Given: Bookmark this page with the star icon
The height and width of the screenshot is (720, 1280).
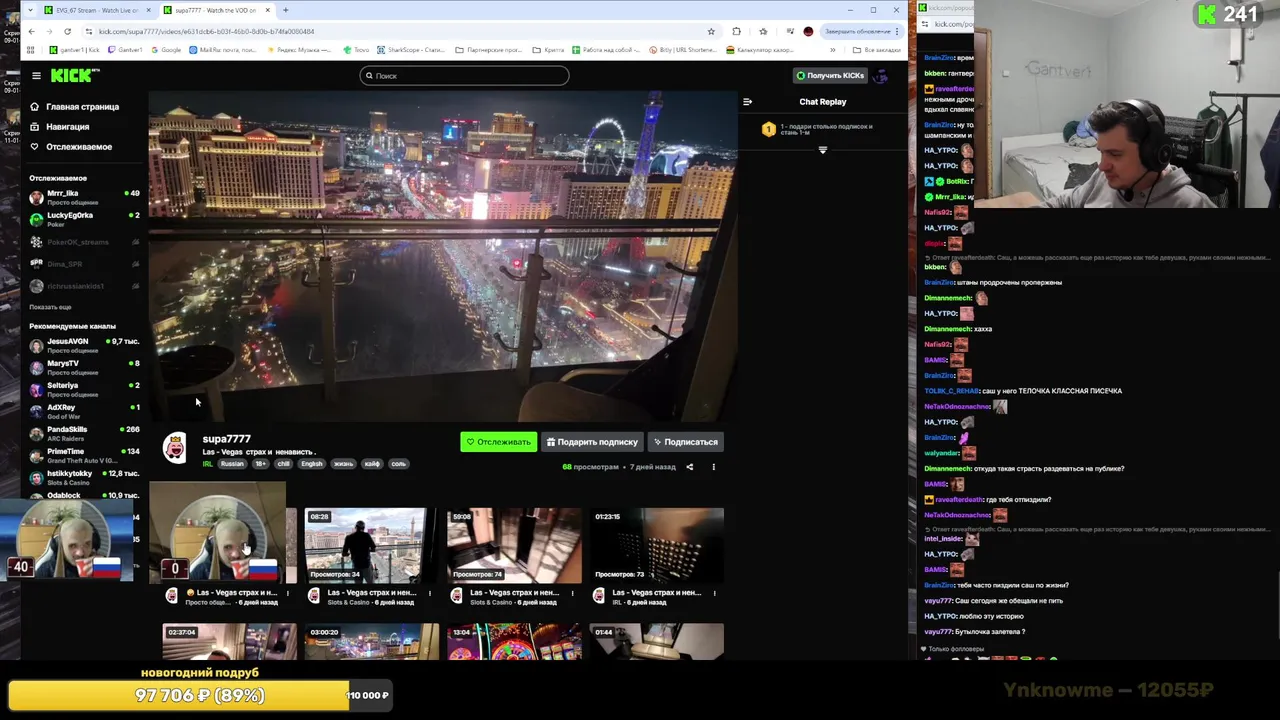Looking at the screenshot, I should (x=711, y=31).
